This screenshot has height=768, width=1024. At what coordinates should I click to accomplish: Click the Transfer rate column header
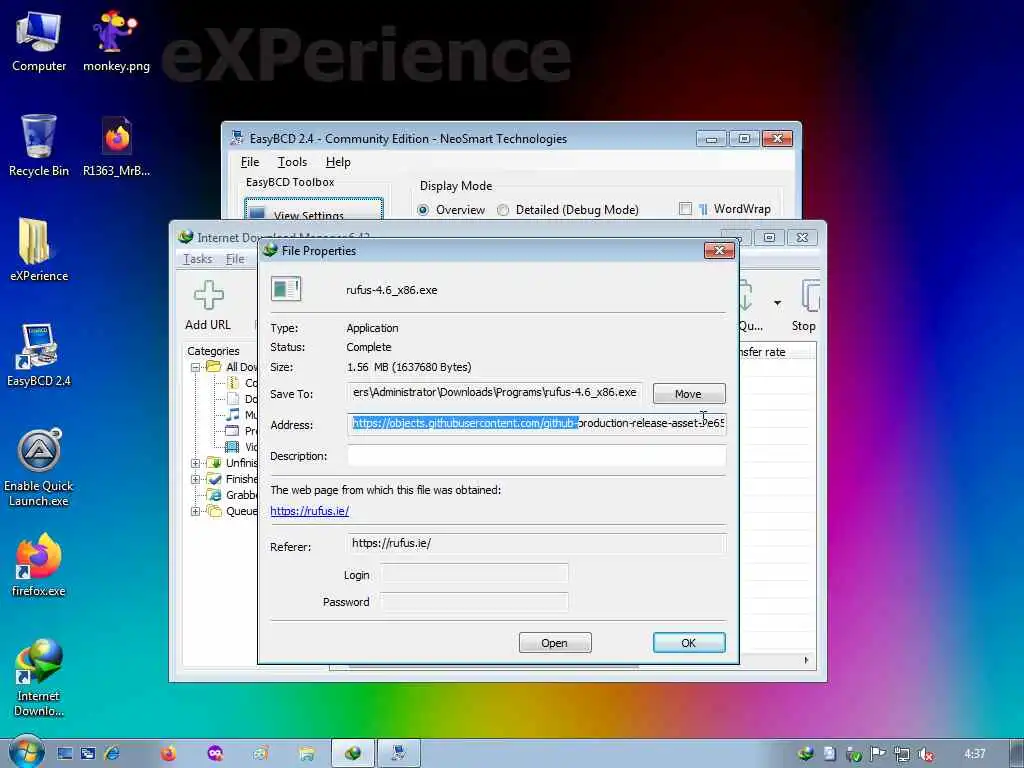click(x=777, y=352)
